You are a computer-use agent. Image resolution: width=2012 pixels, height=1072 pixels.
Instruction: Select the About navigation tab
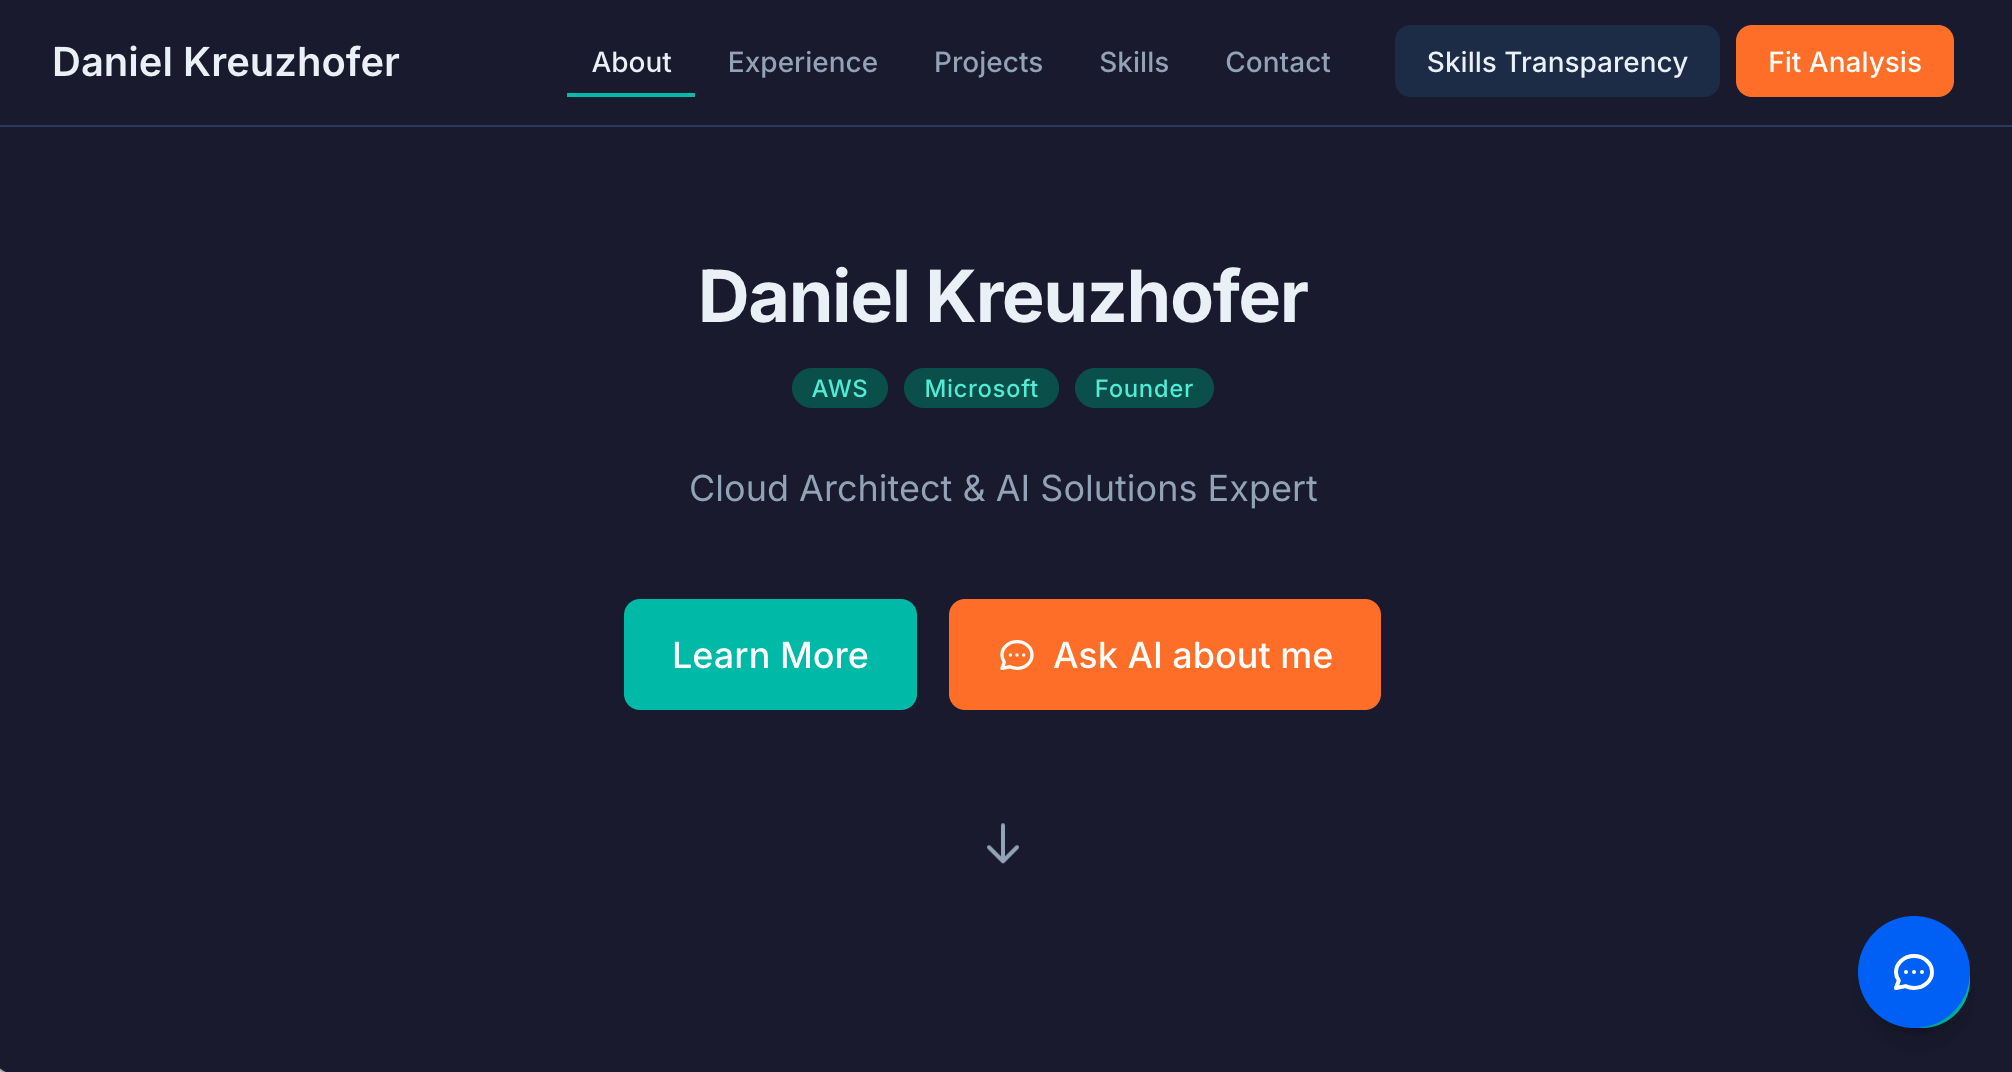tap(631, 62)
